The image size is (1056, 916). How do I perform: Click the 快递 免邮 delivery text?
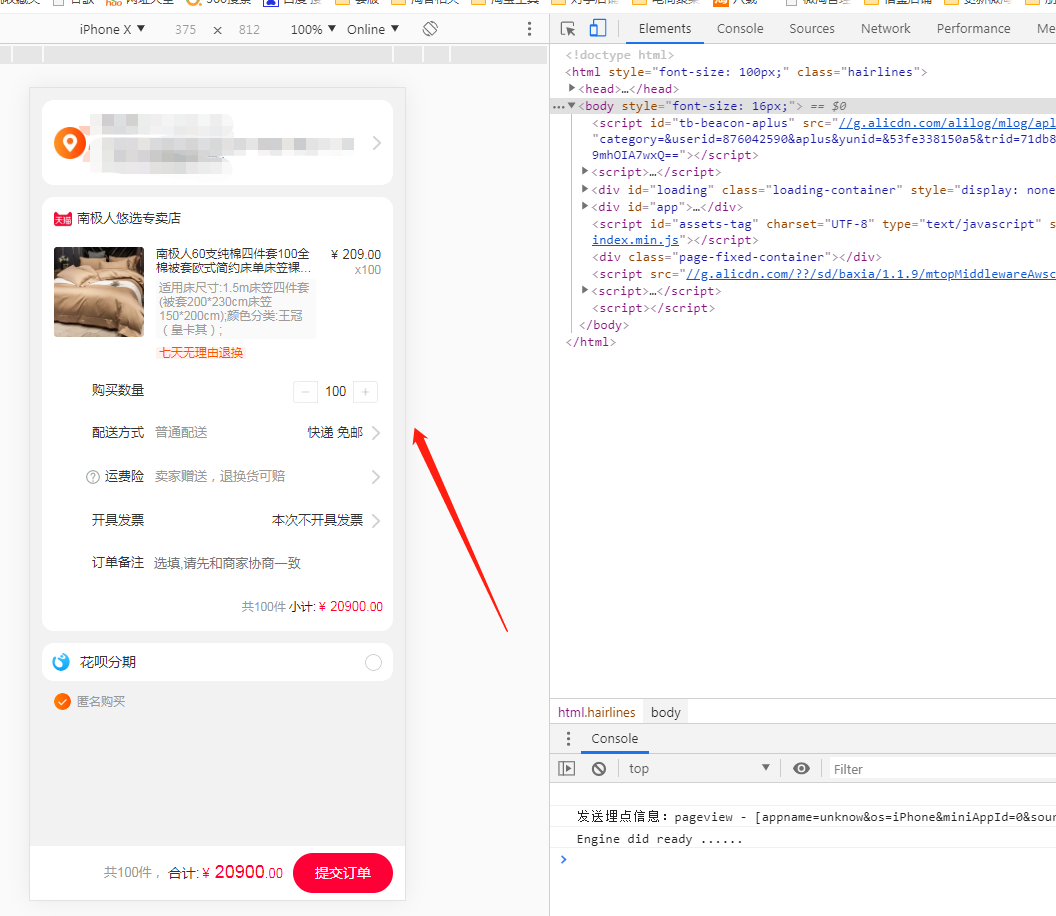pos(335,432)
